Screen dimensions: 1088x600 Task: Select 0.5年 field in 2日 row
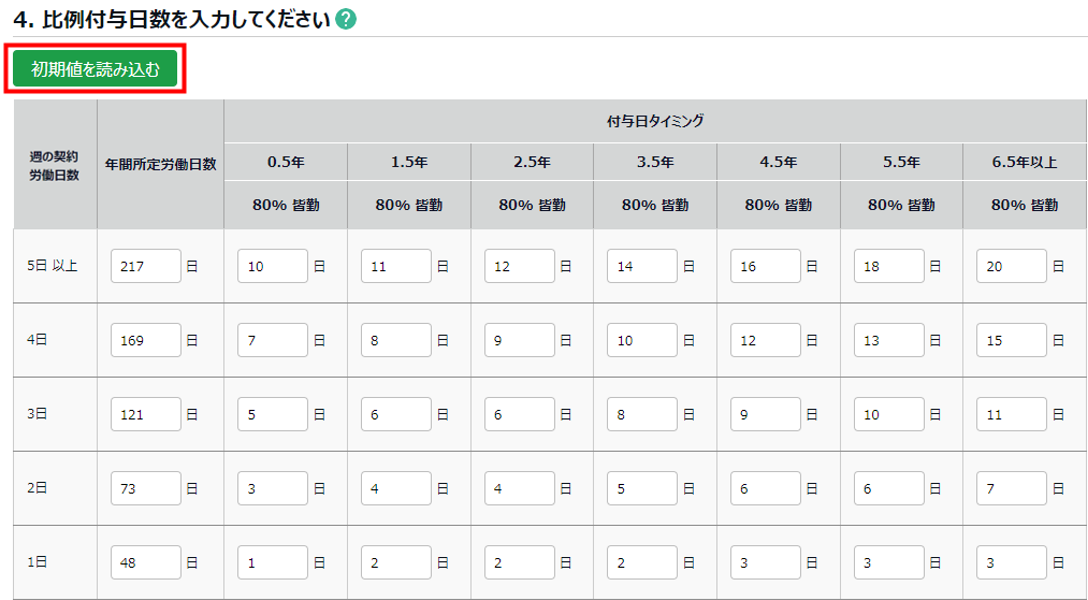[273, 488]
